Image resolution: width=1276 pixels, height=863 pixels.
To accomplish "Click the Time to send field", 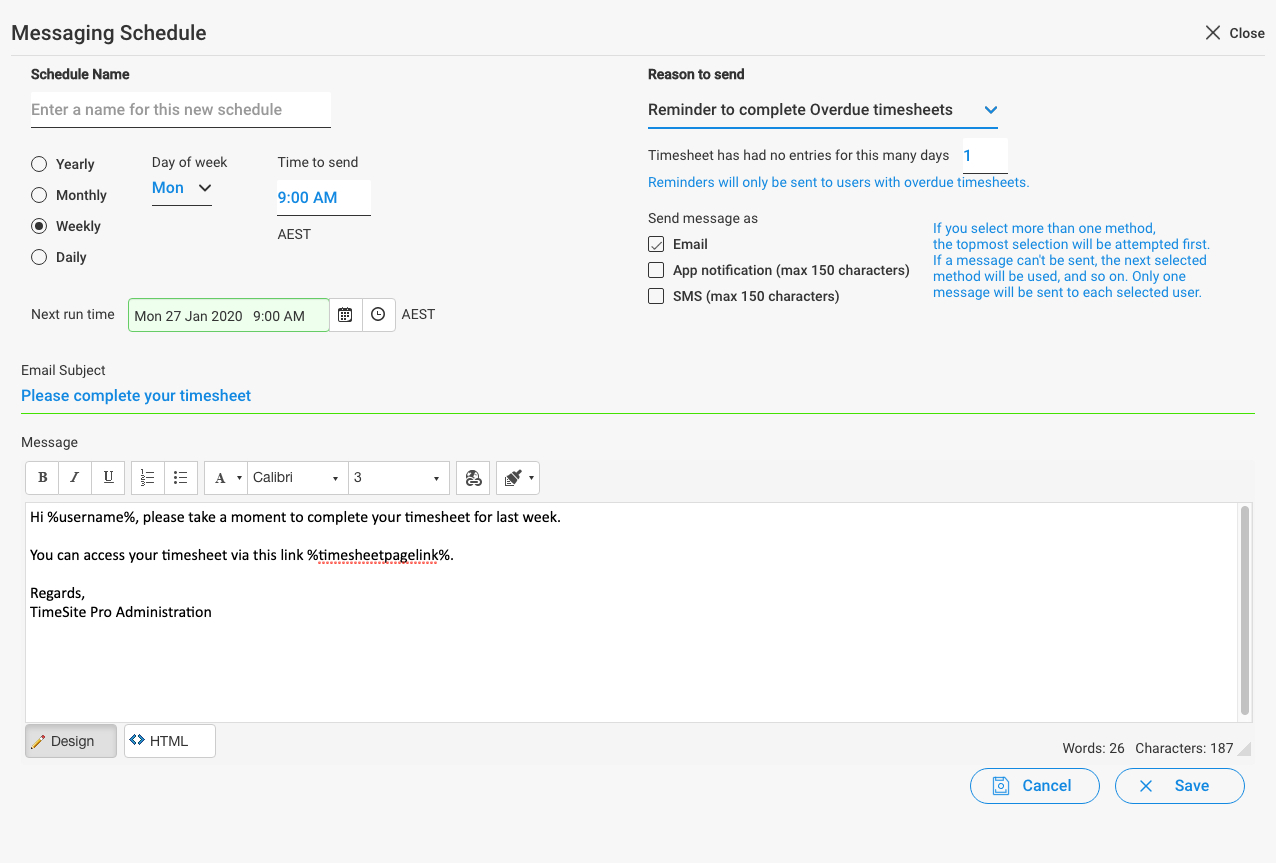I will (x=324, y=198).
